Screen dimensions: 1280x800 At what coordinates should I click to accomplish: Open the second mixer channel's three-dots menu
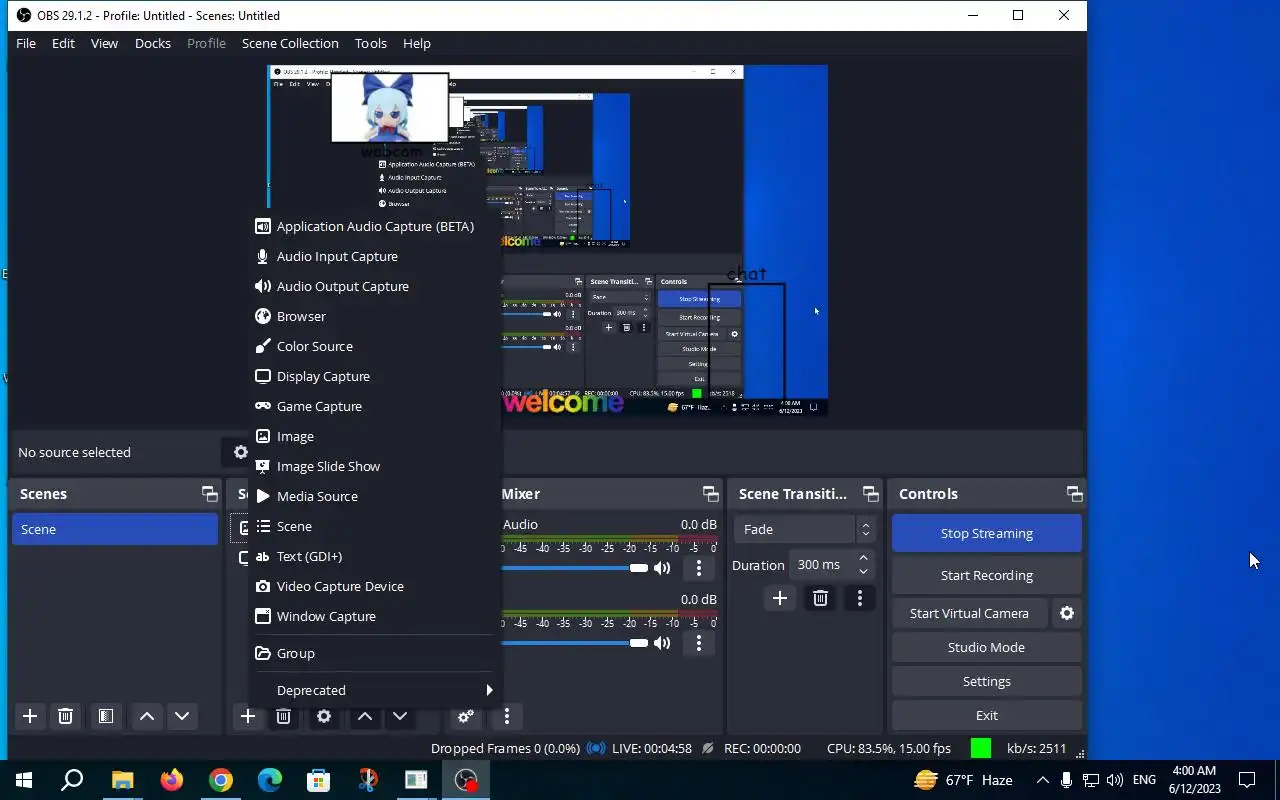coord(699,643)
